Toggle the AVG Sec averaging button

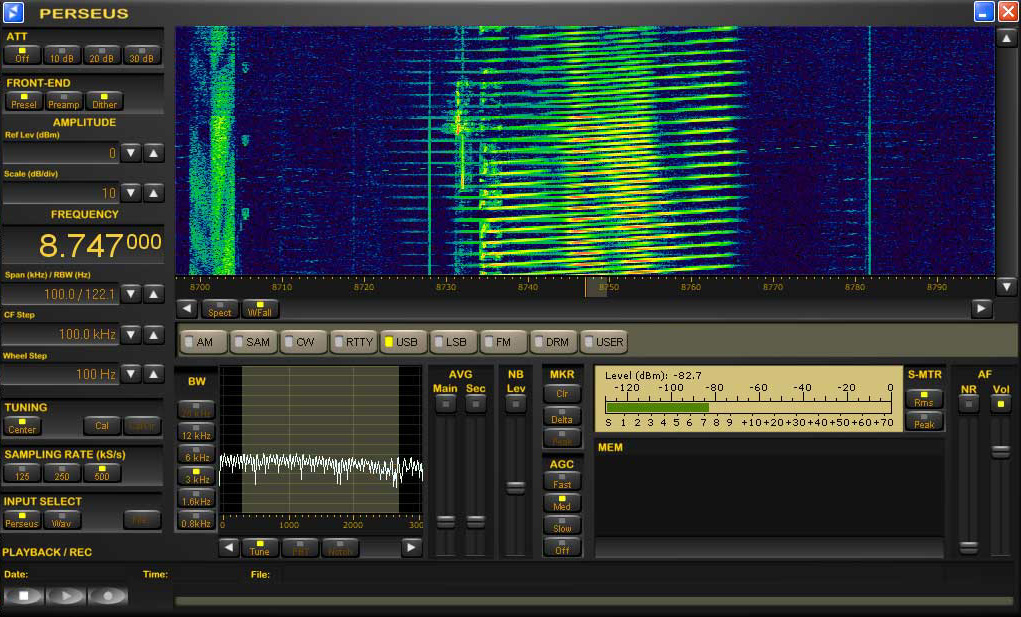point(475,404)
